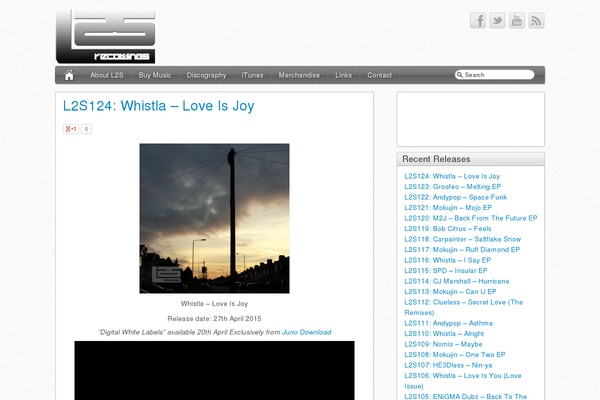
Task: Open L2S105: ENiGMA Dubz – Back To The
Action: (466, 397)
